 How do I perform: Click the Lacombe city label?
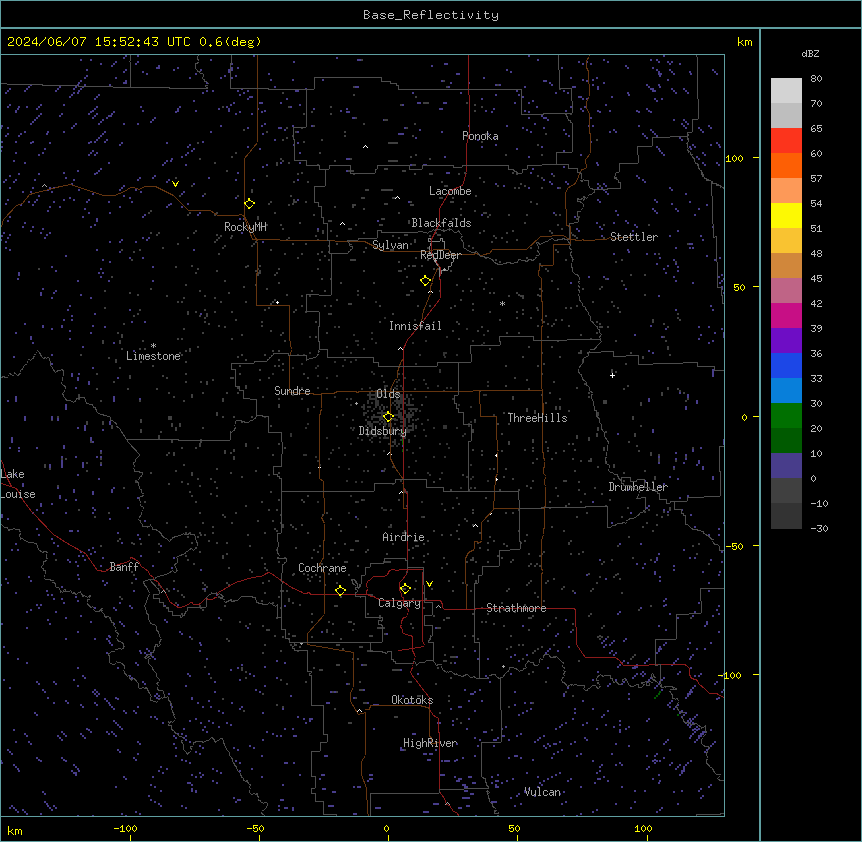[x=450, y=191]
